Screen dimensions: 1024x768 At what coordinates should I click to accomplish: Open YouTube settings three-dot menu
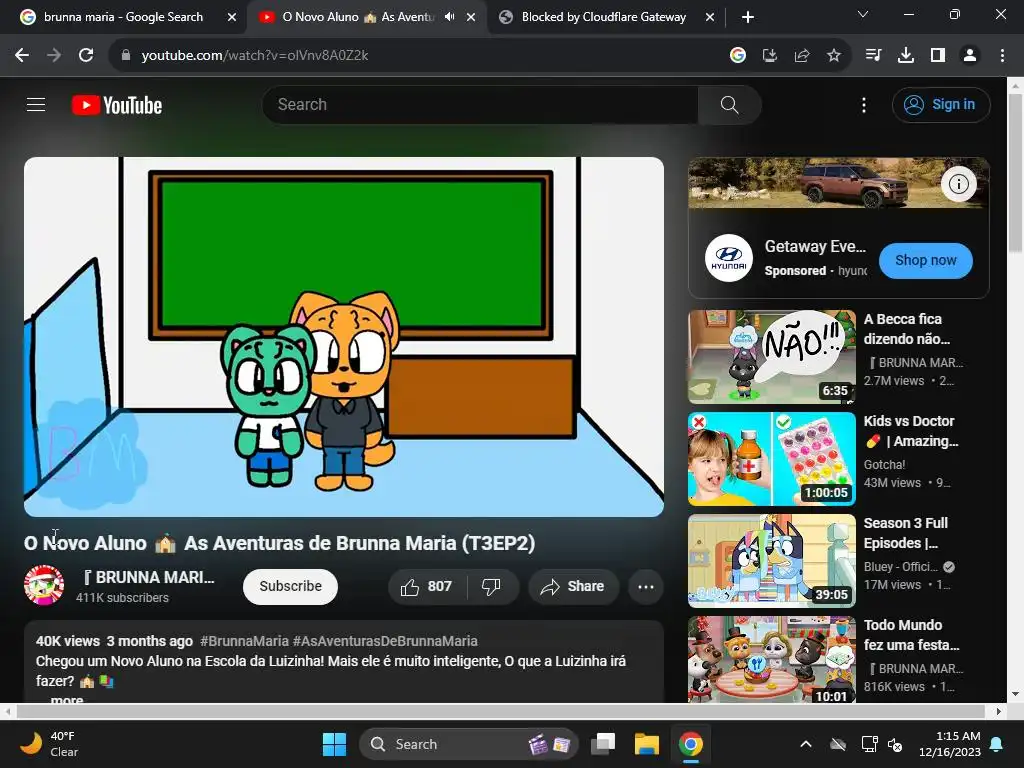(x=864, y=105)
